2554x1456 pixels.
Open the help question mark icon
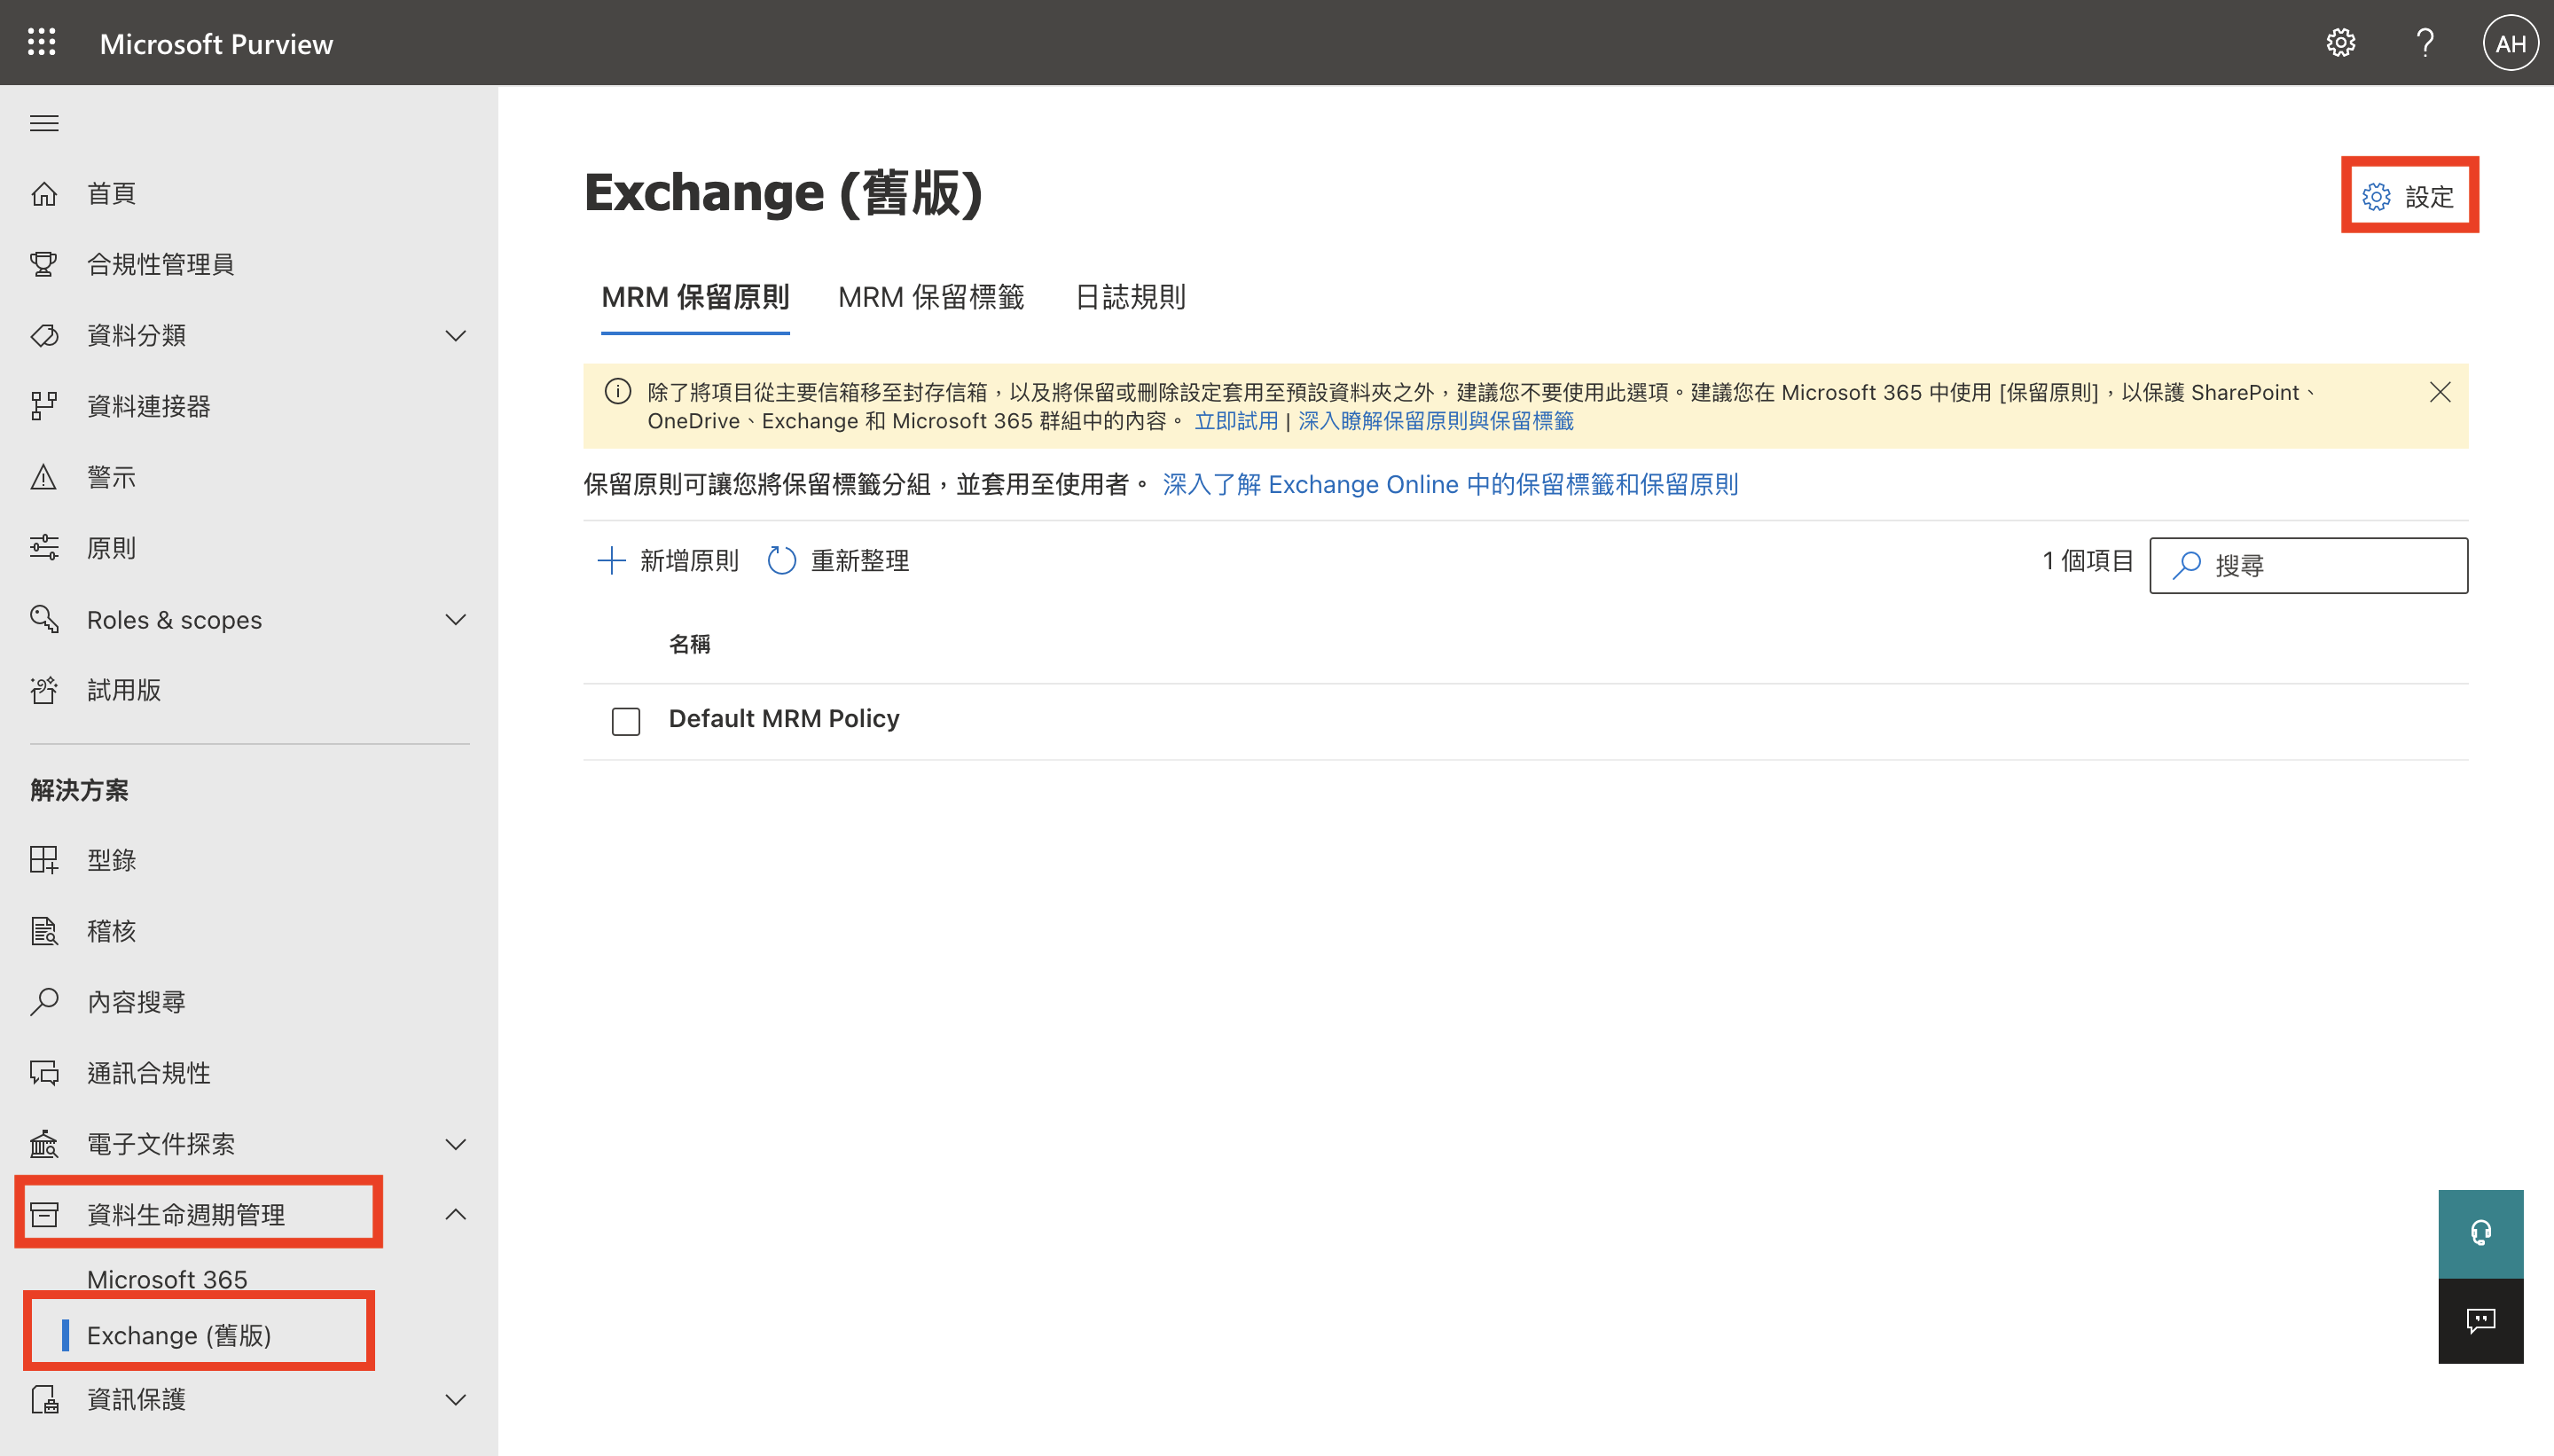click(2425, 43)
